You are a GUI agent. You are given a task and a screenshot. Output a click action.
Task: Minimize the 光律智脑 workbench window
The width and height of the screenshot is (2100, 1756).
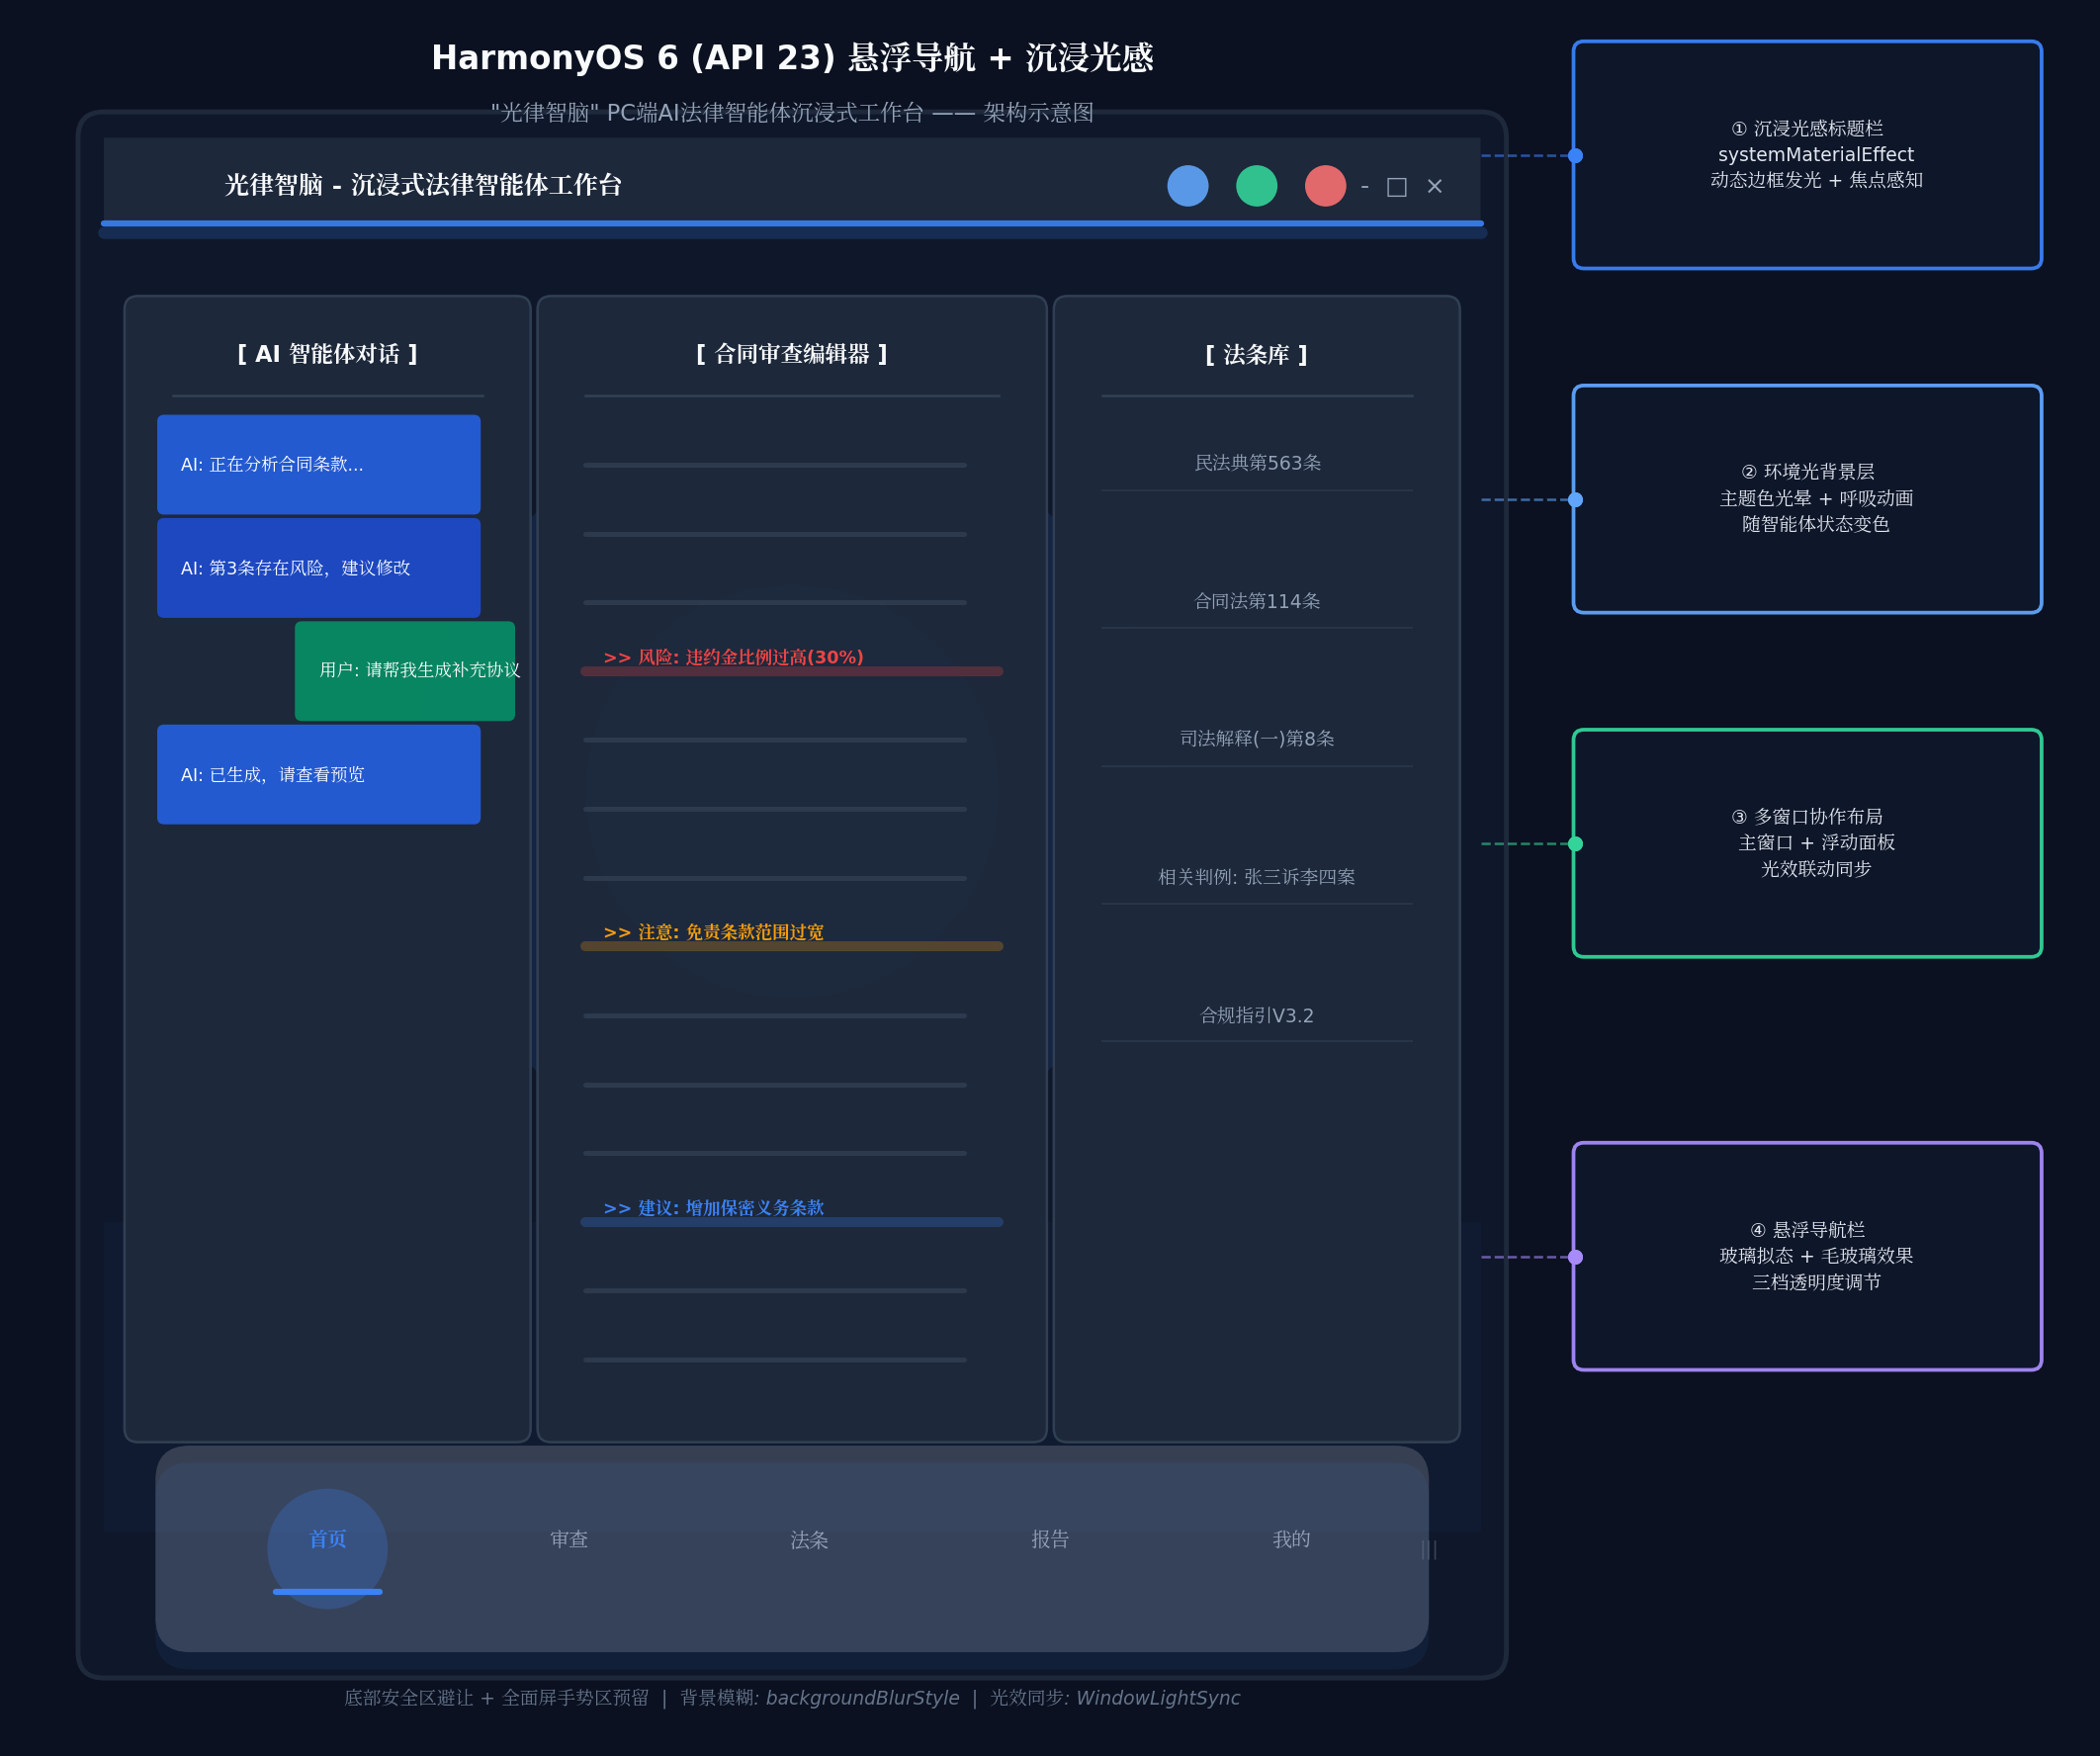pos(1364,187)
